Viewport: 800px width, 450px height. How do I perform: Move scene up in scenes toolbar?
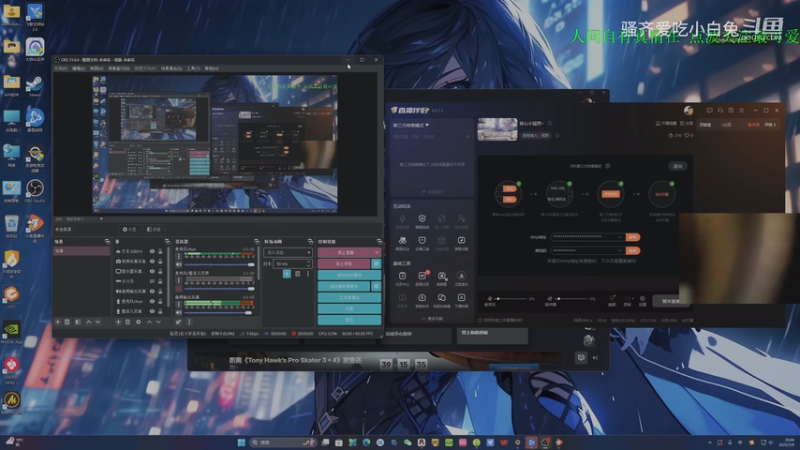tap(89, 322)
